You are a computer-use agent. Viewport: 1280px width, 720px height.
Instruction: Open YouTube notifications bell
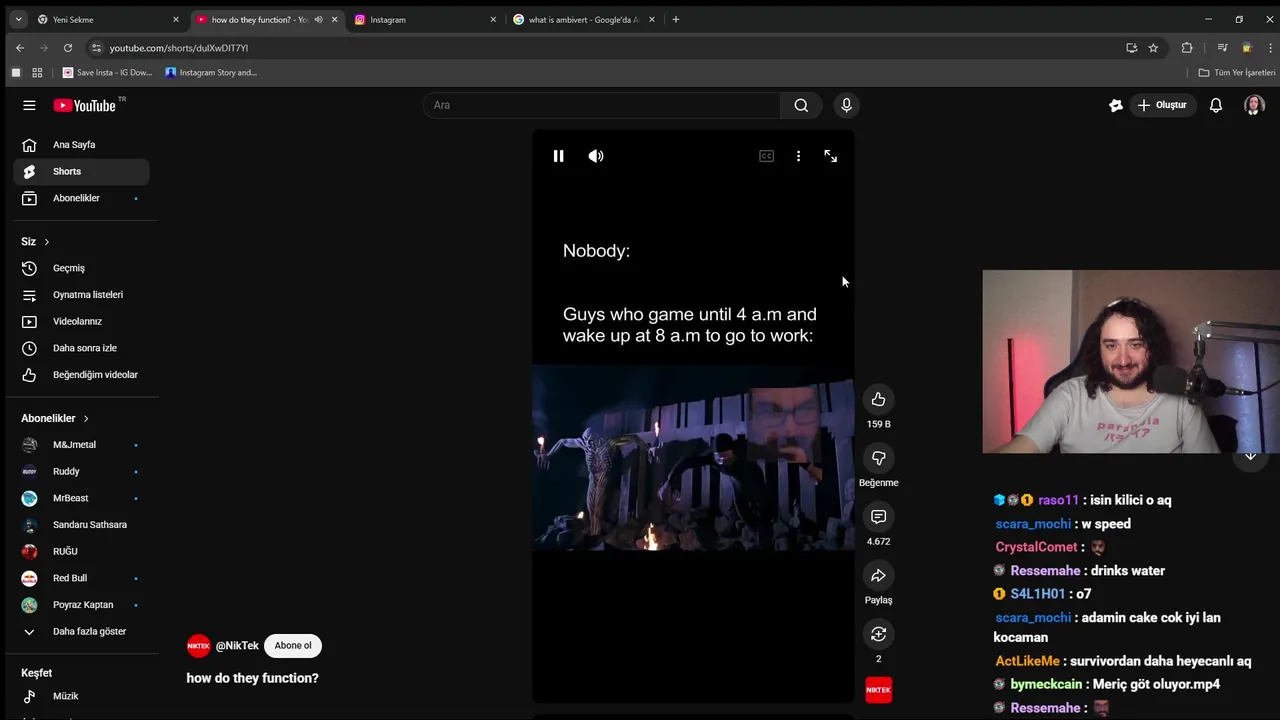(x=1216, y=105)
